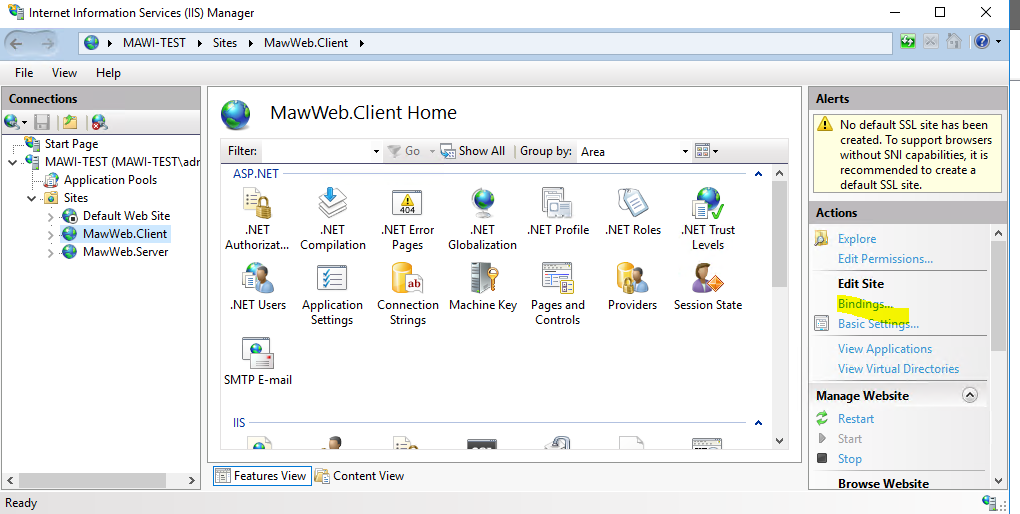Viewport: 1020px width, 514px height.
Task: Select Application Pools tree item
Action: [110, 180]
